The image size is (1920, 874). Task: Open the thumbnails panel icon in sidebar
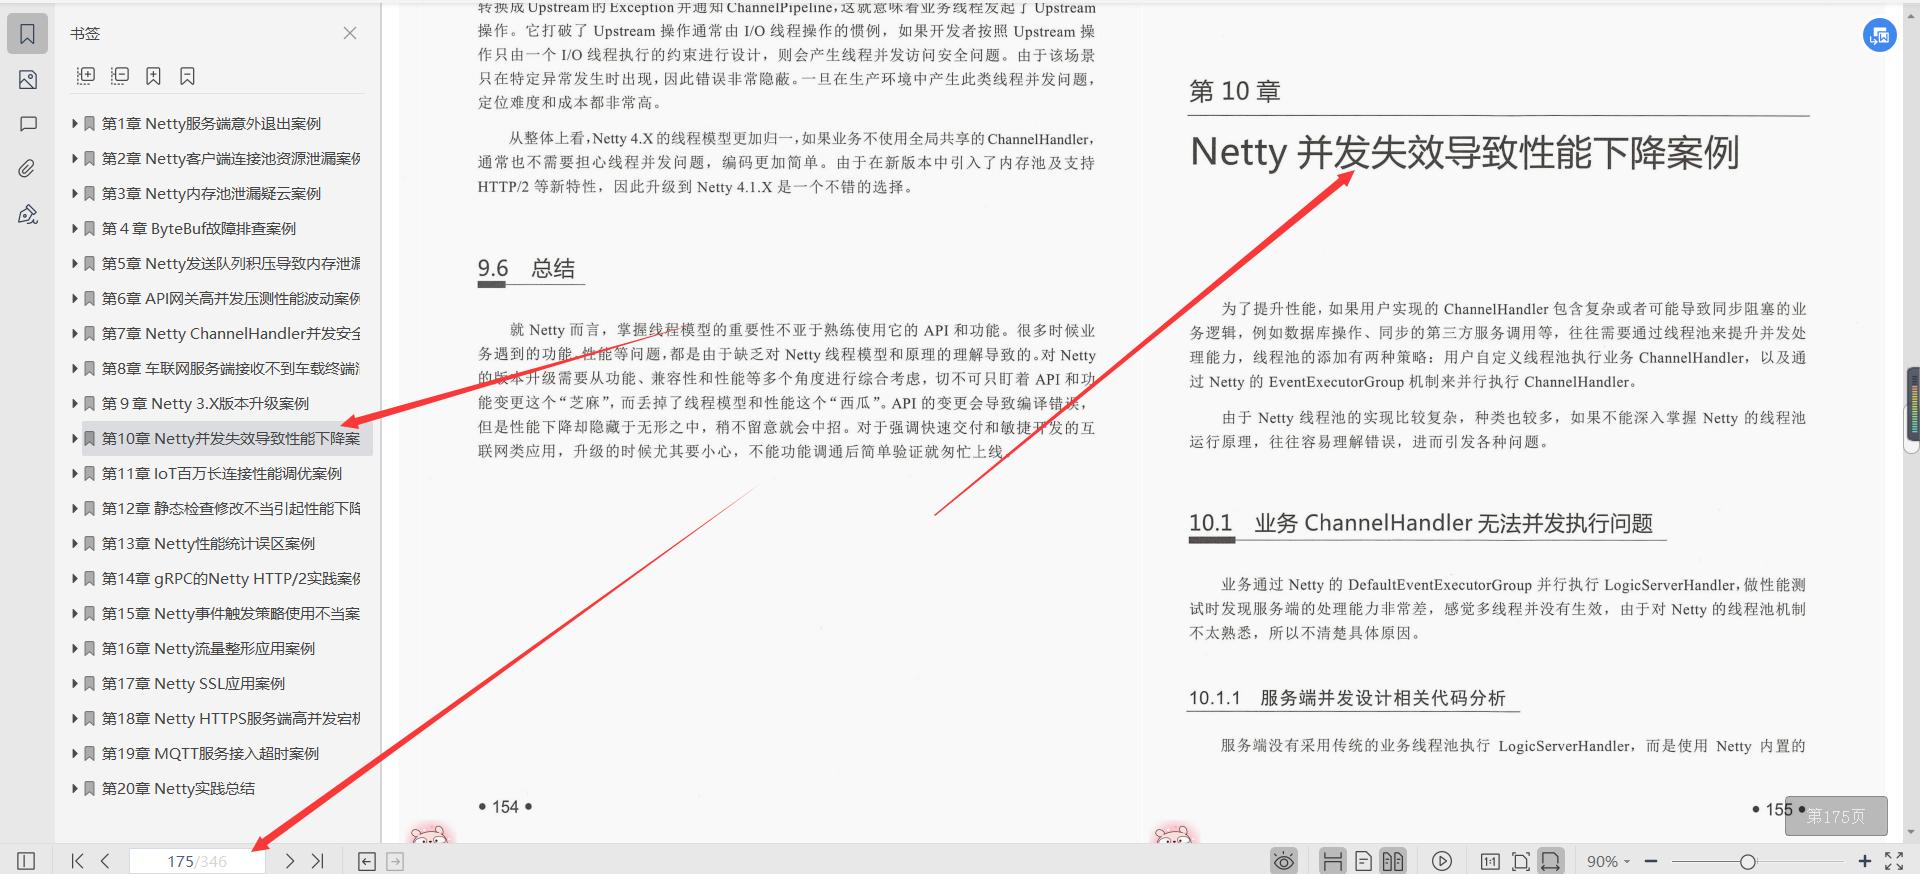pyautogui.click(x=27, y=80)
